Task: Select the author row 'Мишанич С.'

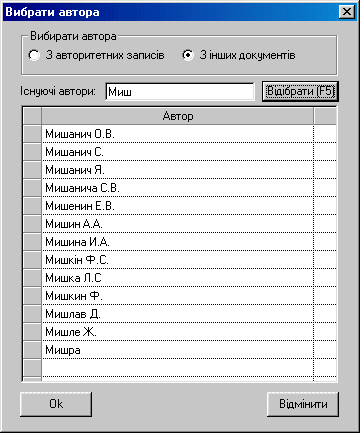Action: [178, 152]
